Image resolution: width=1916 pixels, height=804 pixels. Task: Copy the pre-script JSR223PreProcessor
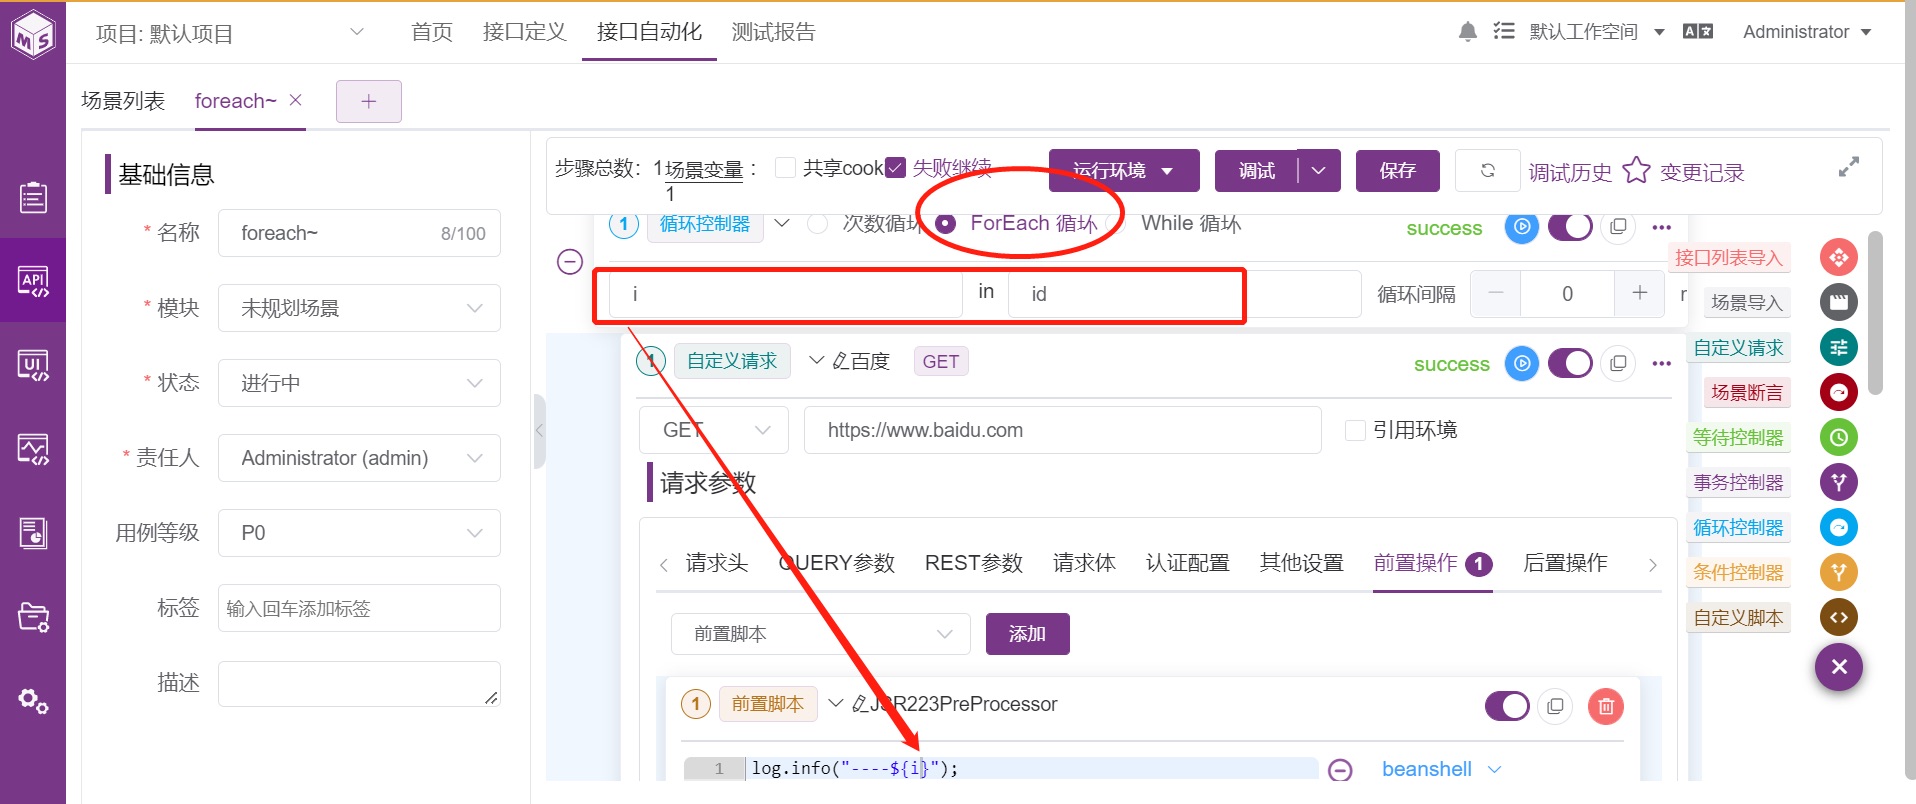(x=1555, y=707)
